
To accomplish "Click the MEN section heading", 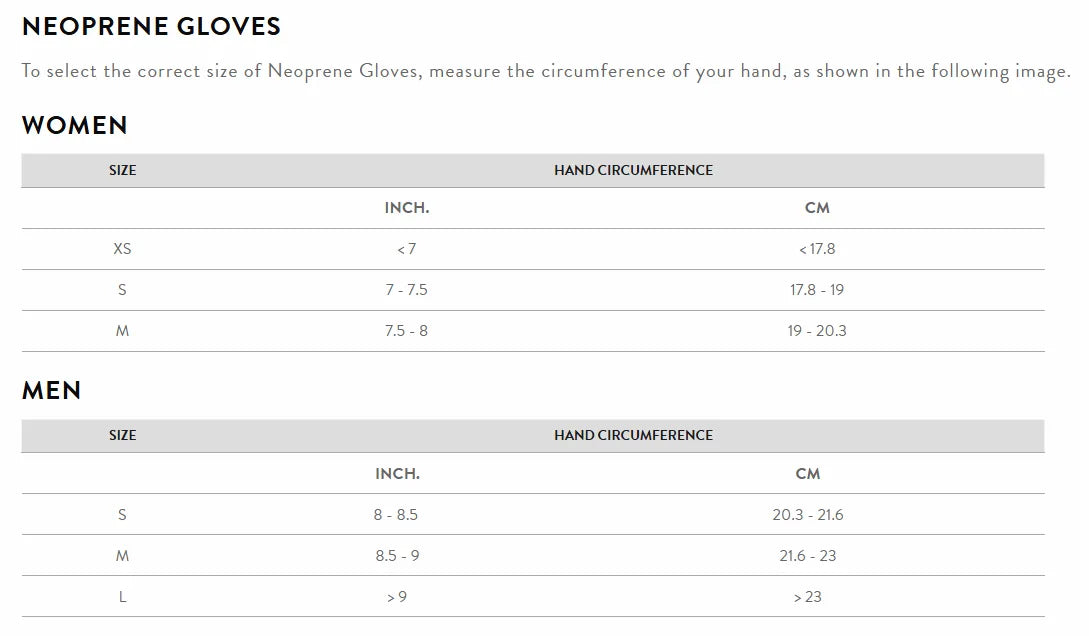I will click(x=52, y=391).
